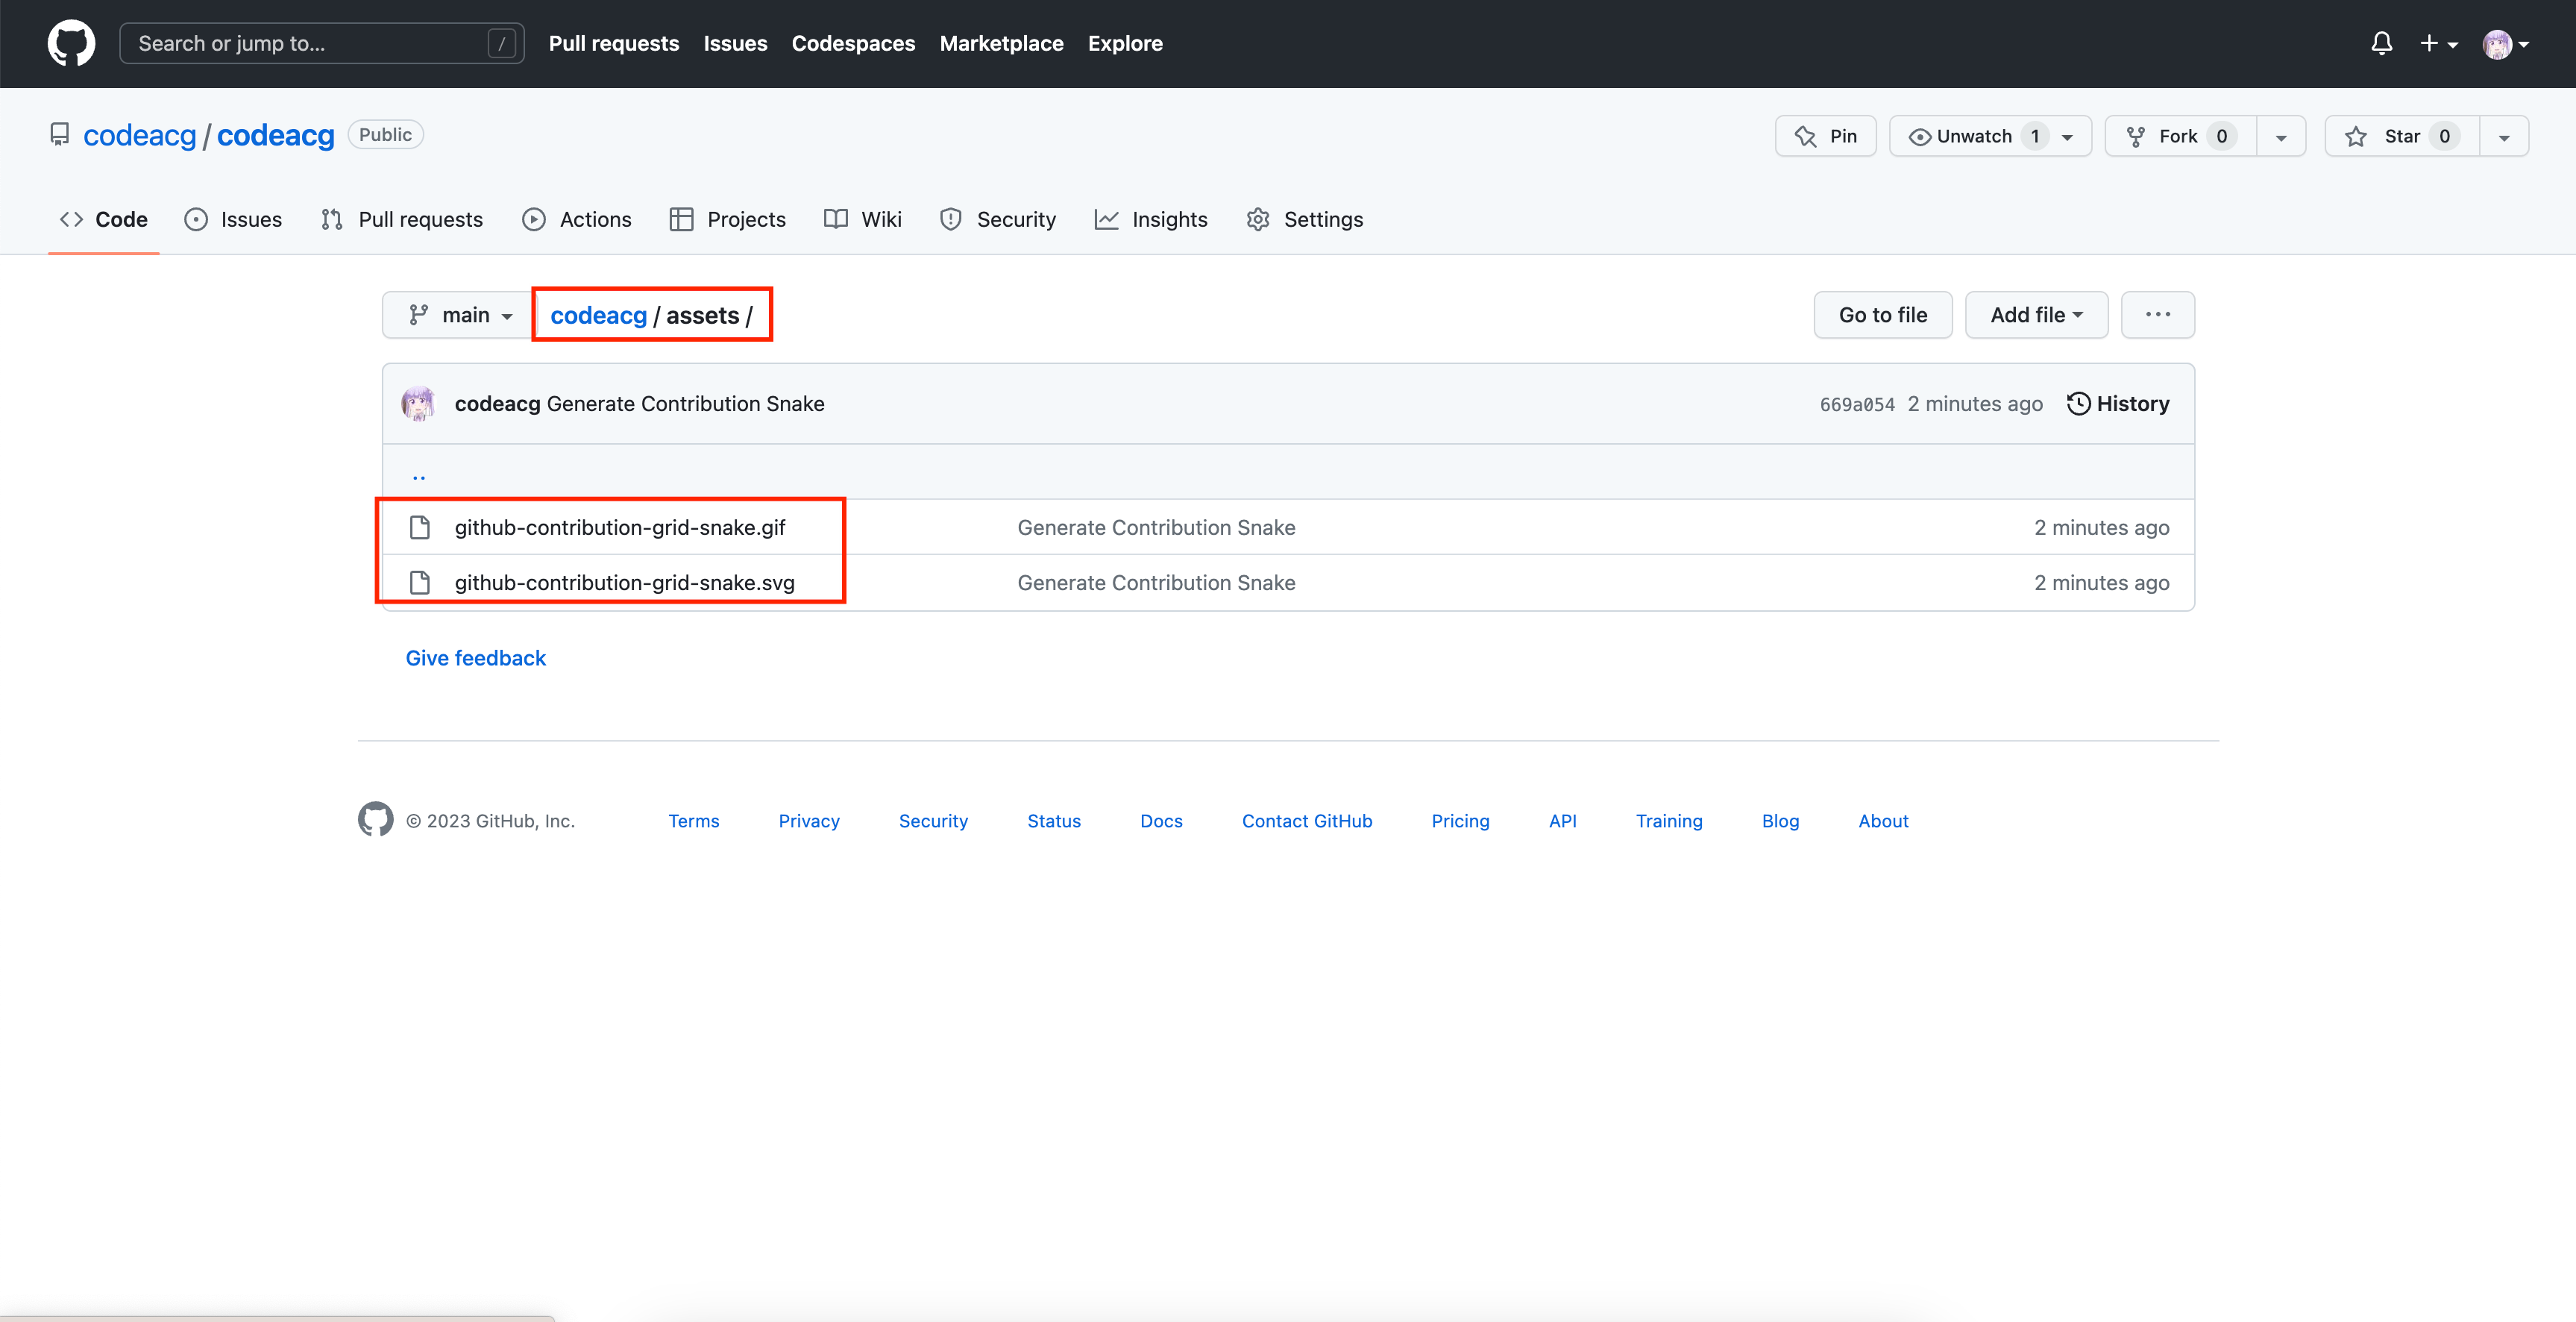This screenshot has height=1322, width=2576.
Task: Fork this repository
Action: pyautogui.click(x=2180, y=136)
